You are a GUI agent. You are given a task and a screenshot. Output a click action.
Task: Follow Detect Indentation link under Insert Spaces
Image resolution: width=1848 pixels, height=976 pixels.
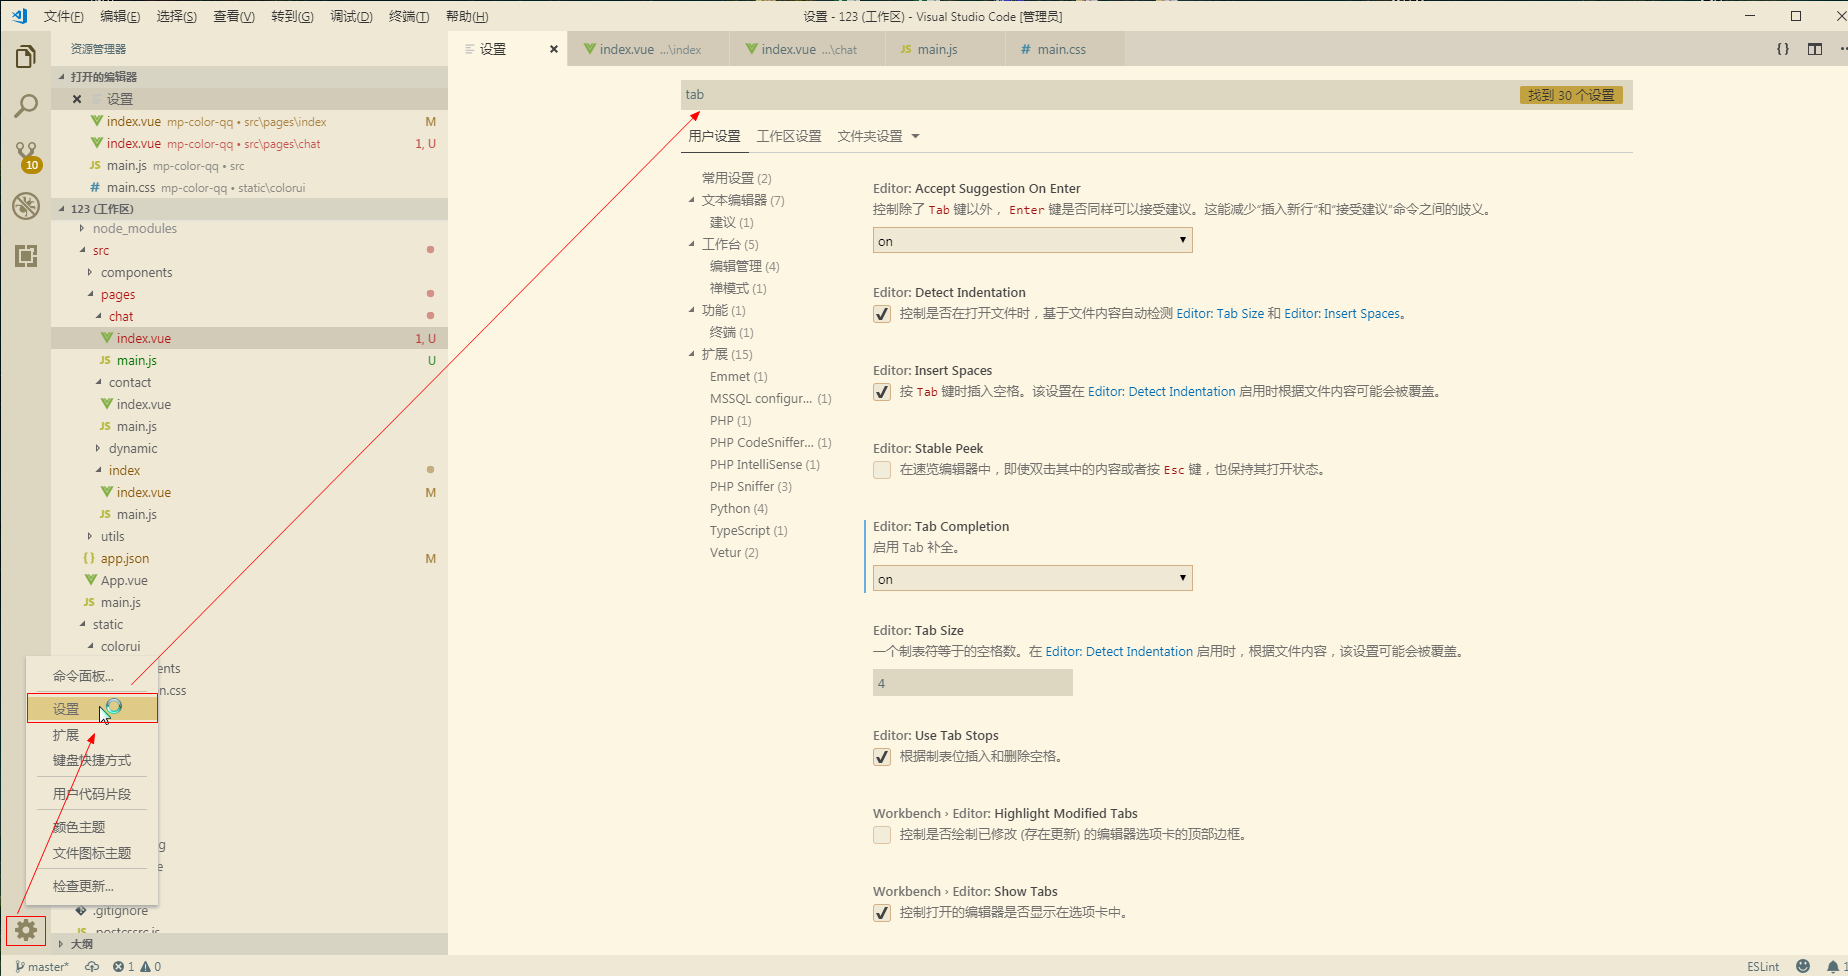[1161, 392]
